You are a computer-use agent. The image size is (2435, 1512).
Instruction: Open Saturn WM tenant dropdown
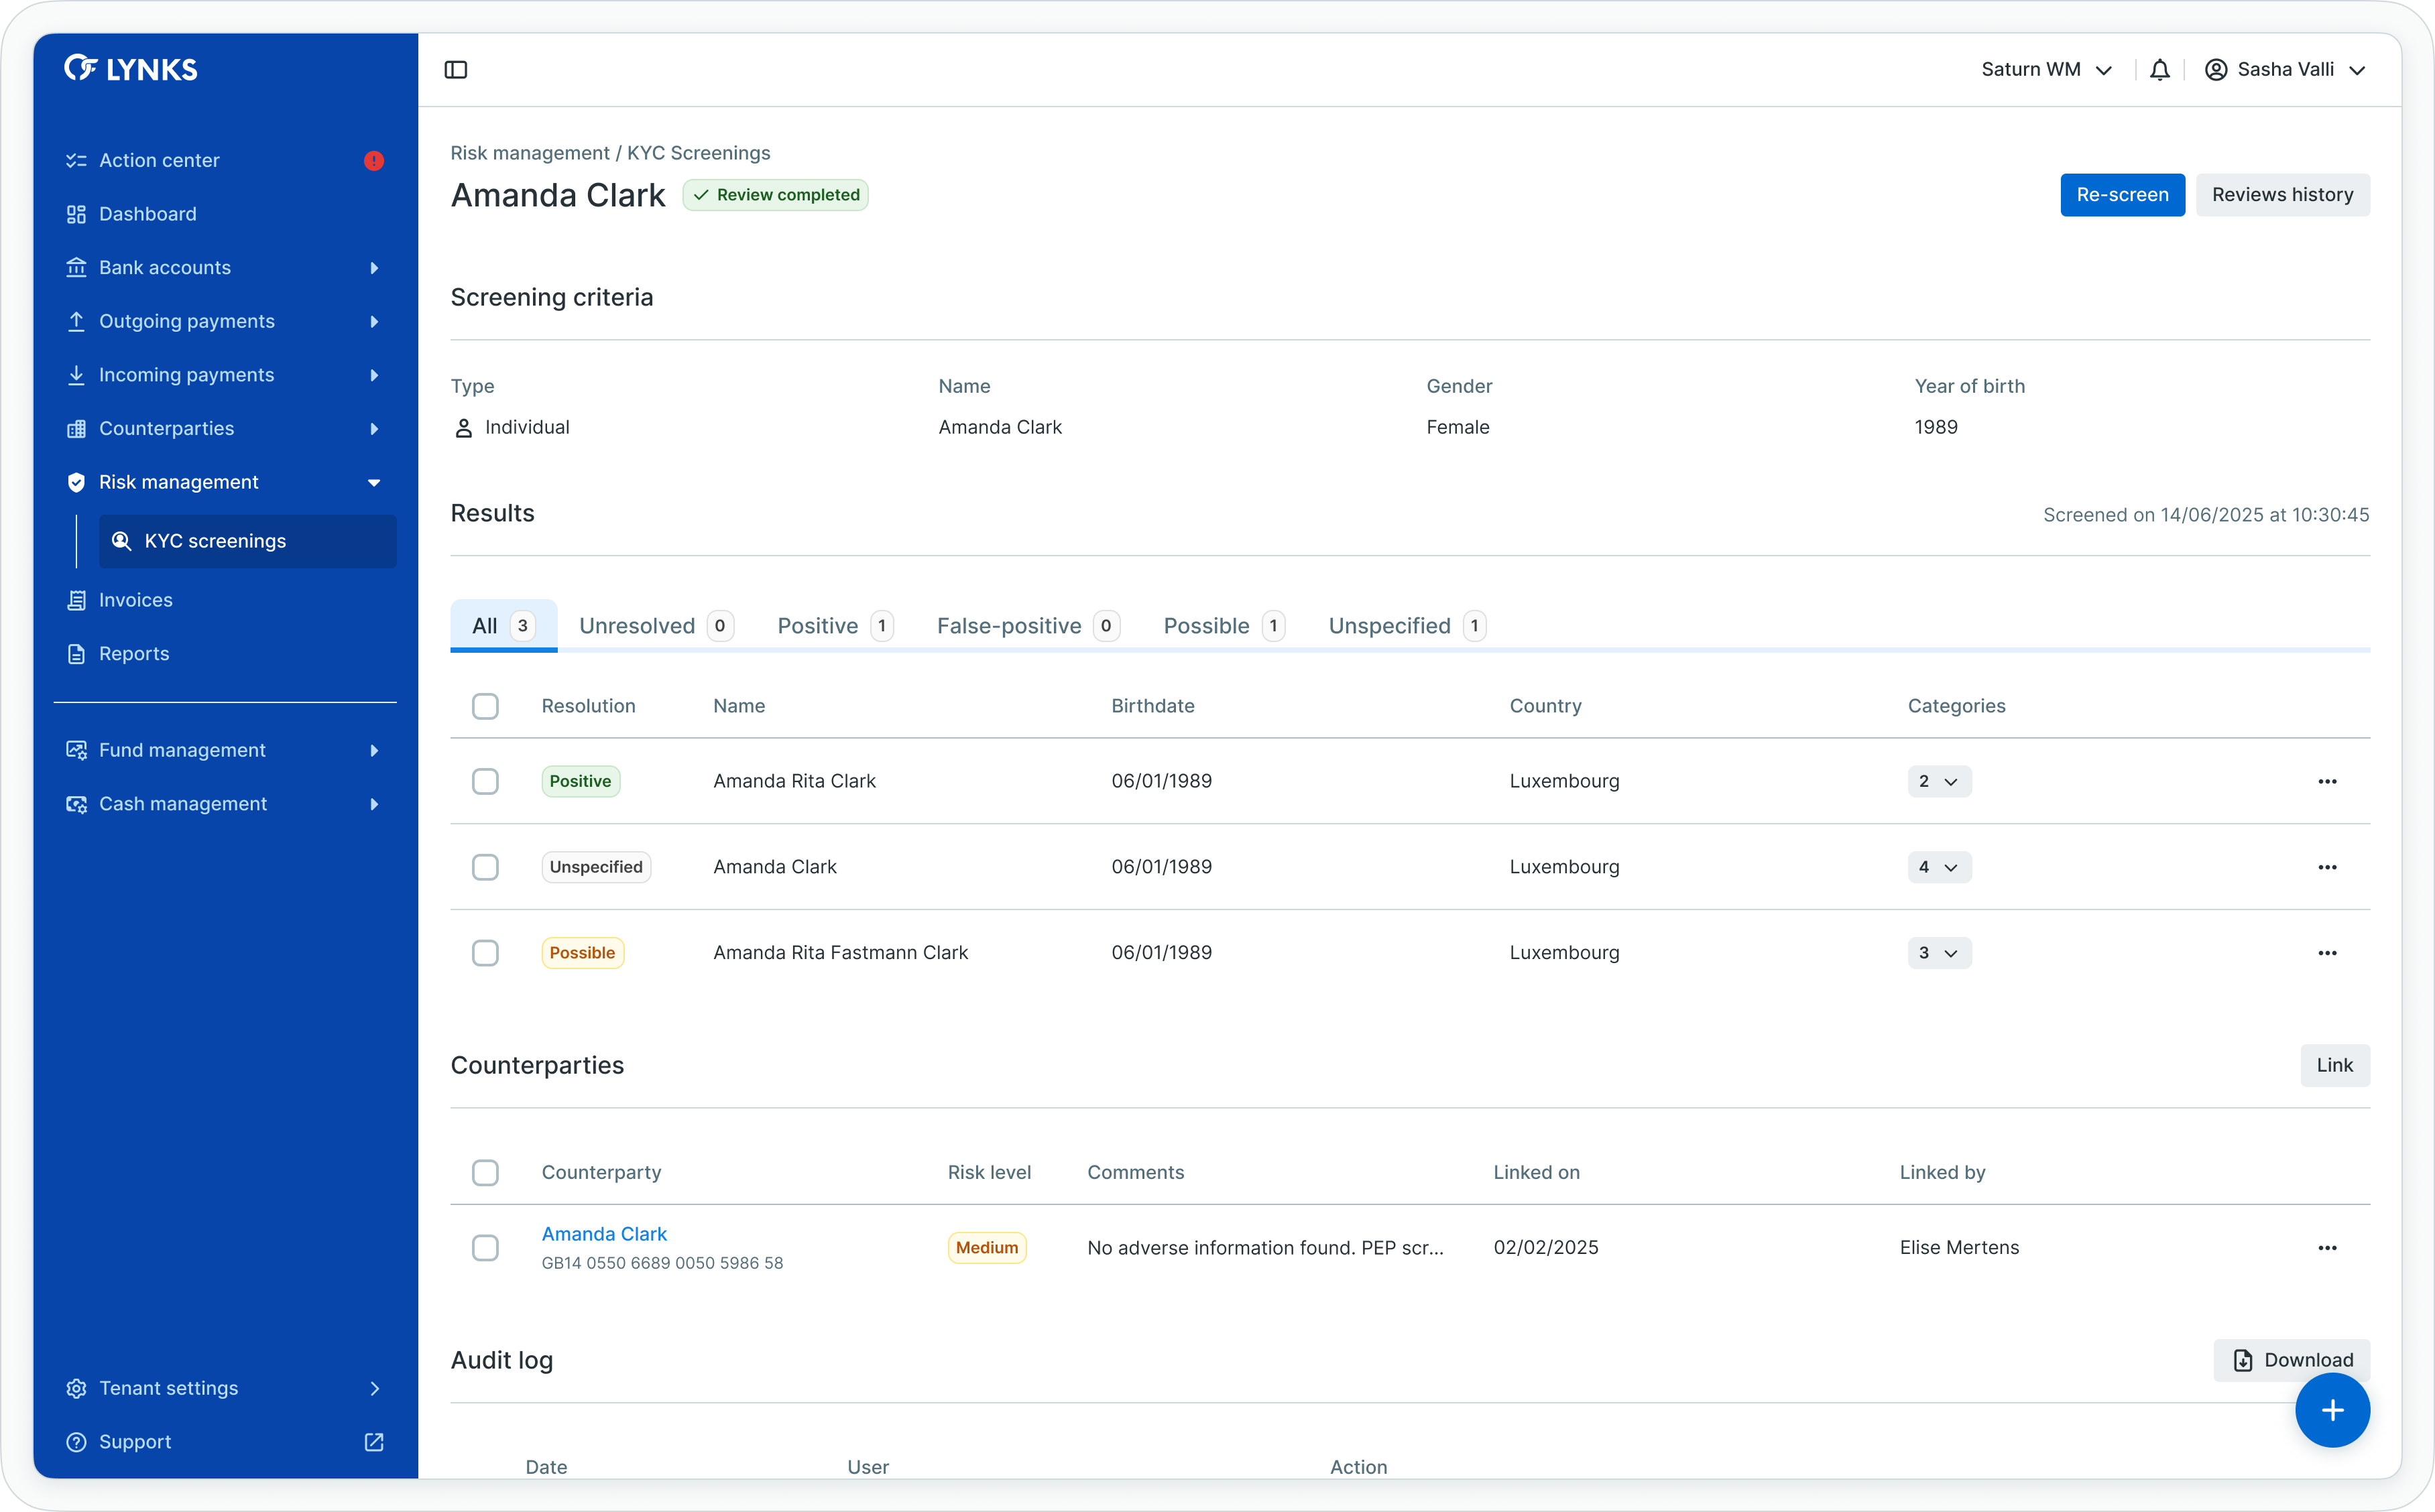(2045, 69)
